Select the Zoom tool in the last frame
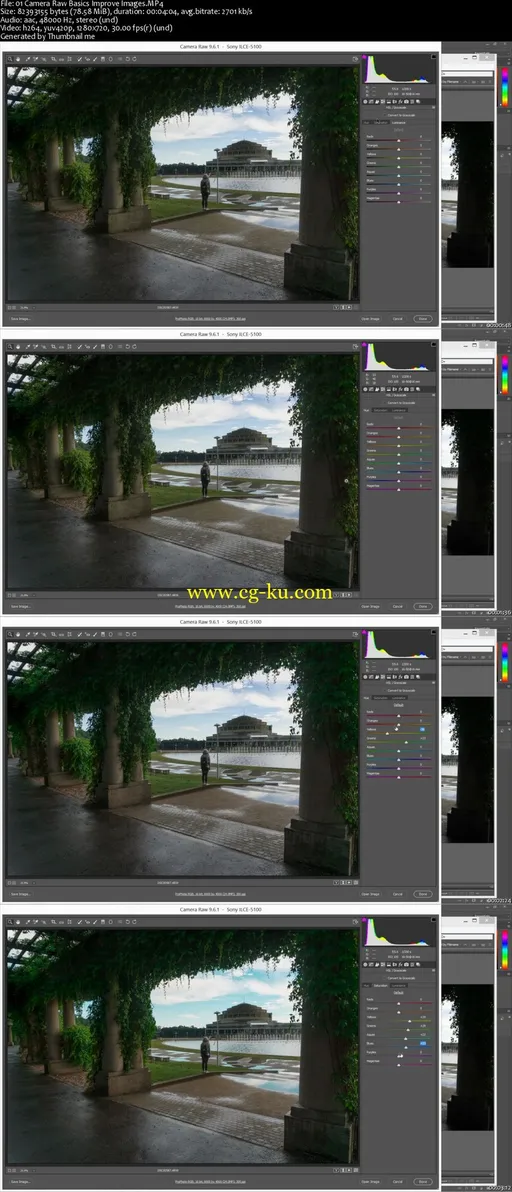 (x=9, y=921)
